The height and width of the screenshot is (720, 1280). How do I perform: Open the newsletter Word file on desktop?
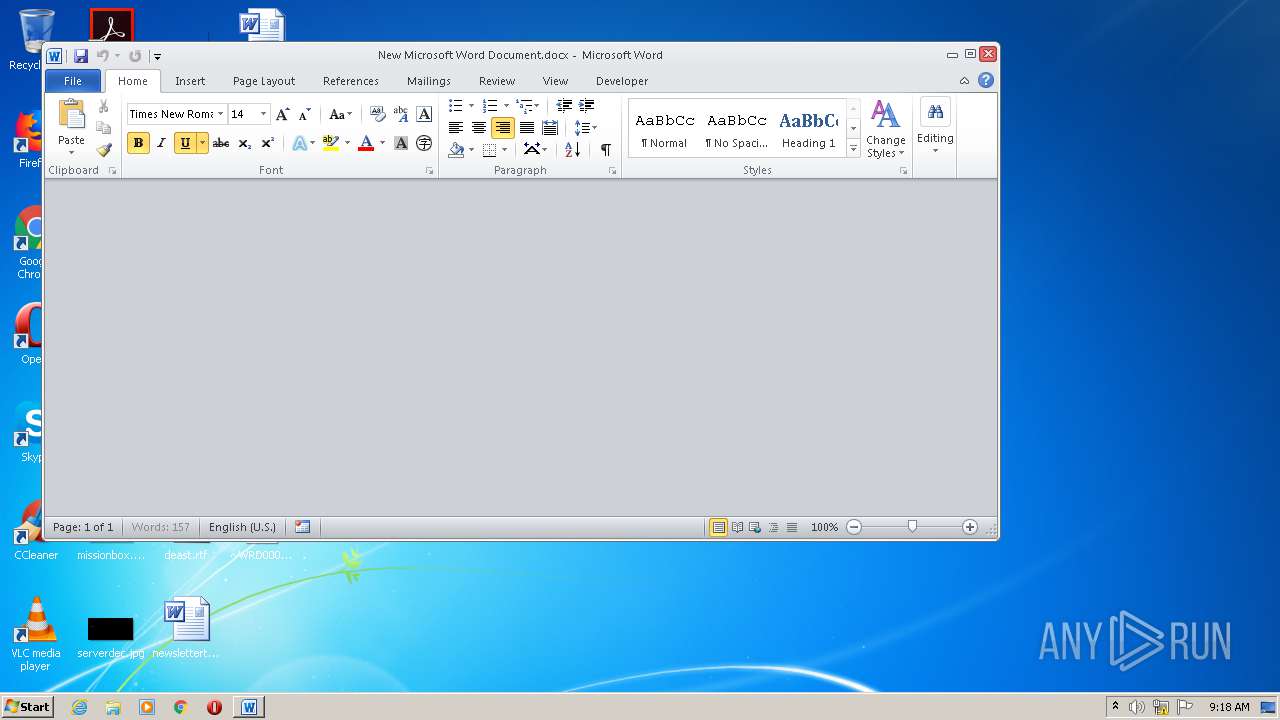tap(187, 628)
